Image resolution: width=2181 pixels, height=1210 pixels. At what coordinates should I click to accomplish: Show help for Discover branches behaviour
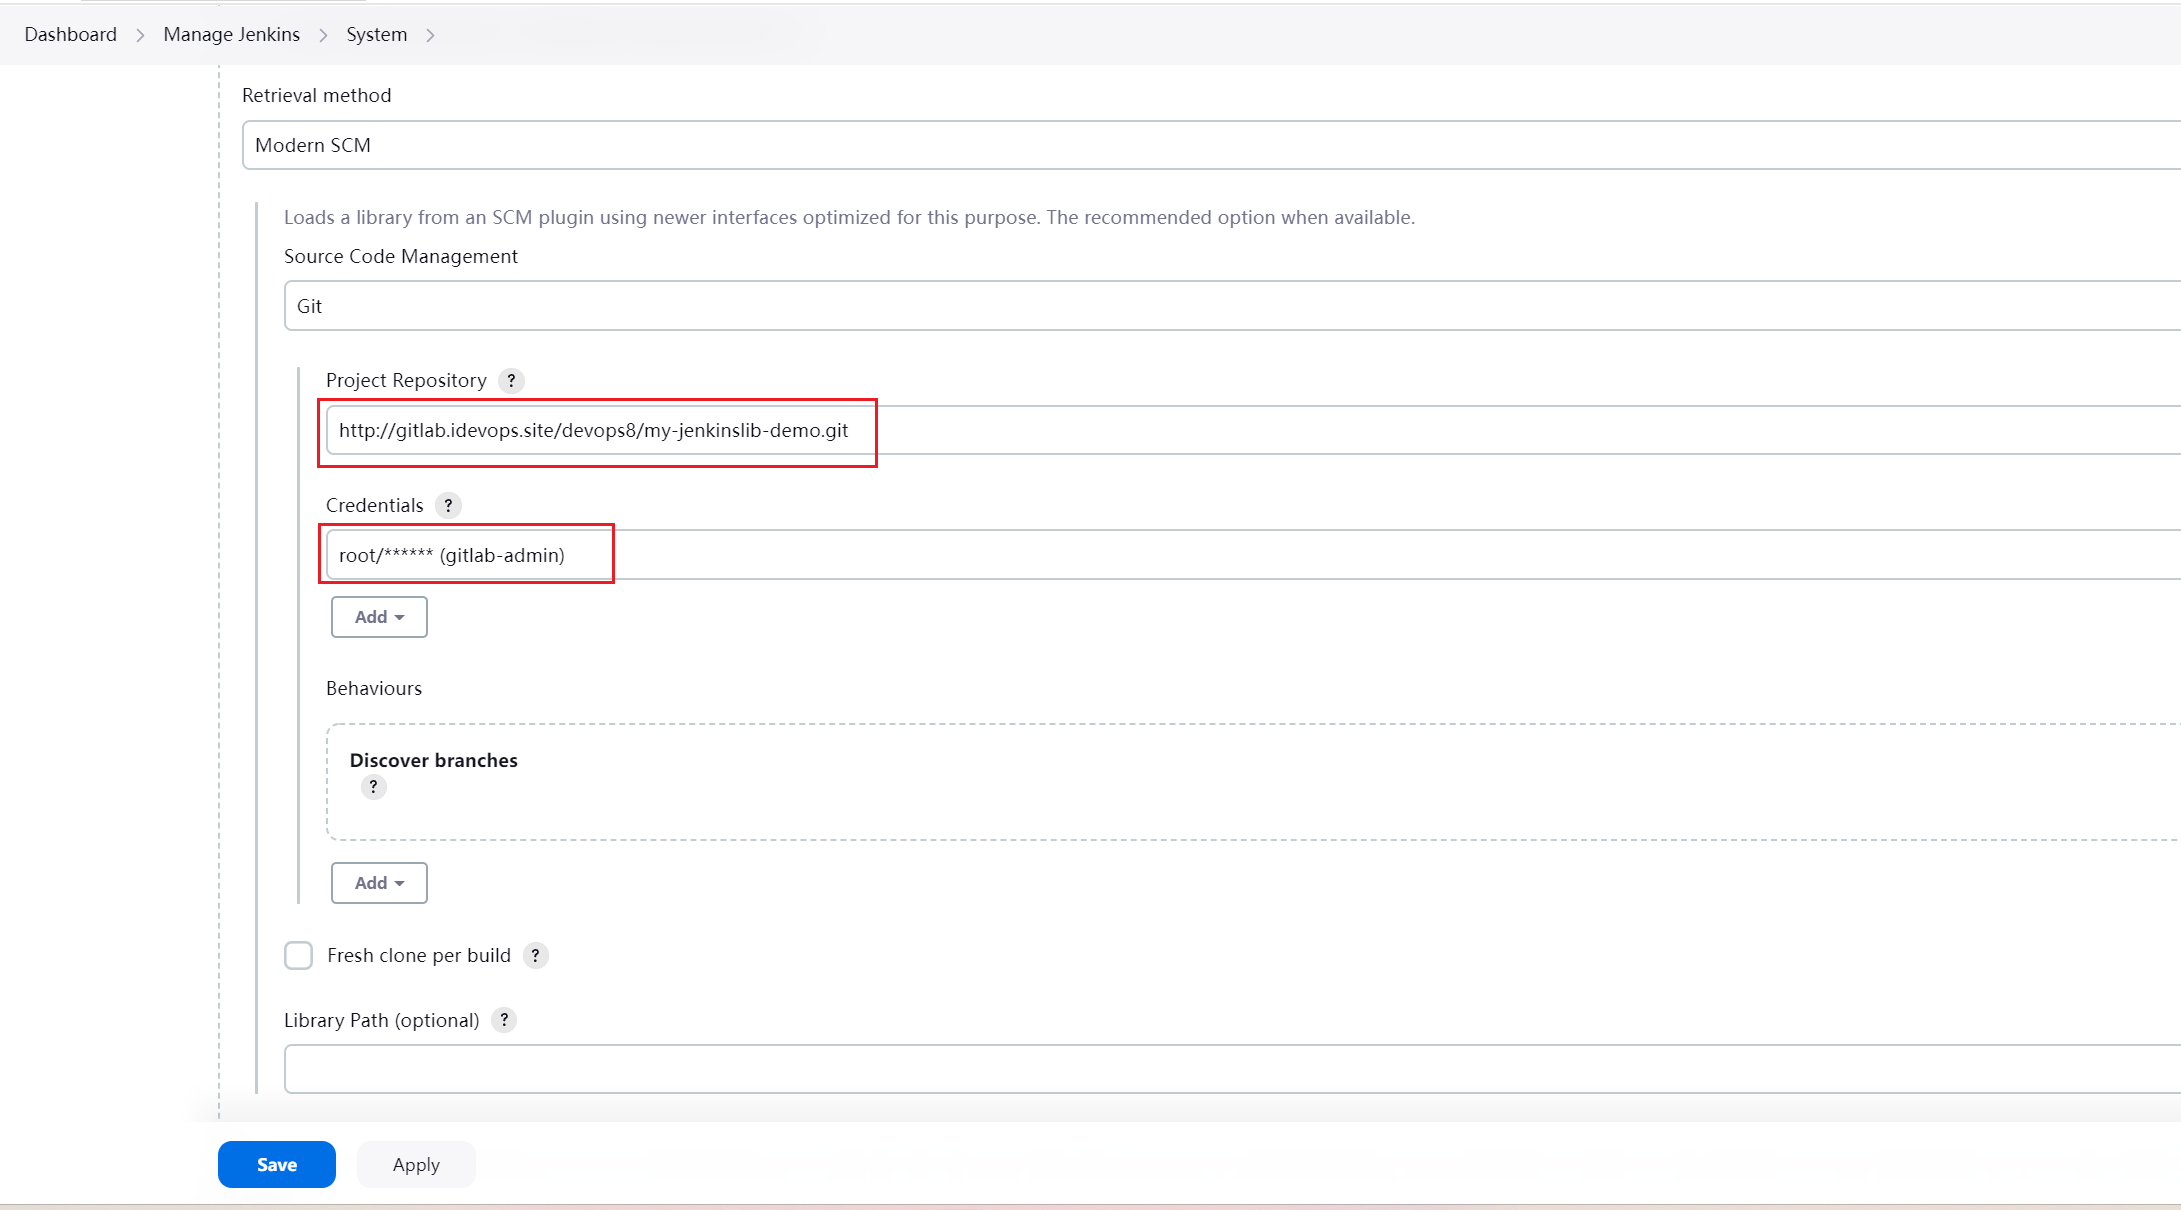coord(373,787)
